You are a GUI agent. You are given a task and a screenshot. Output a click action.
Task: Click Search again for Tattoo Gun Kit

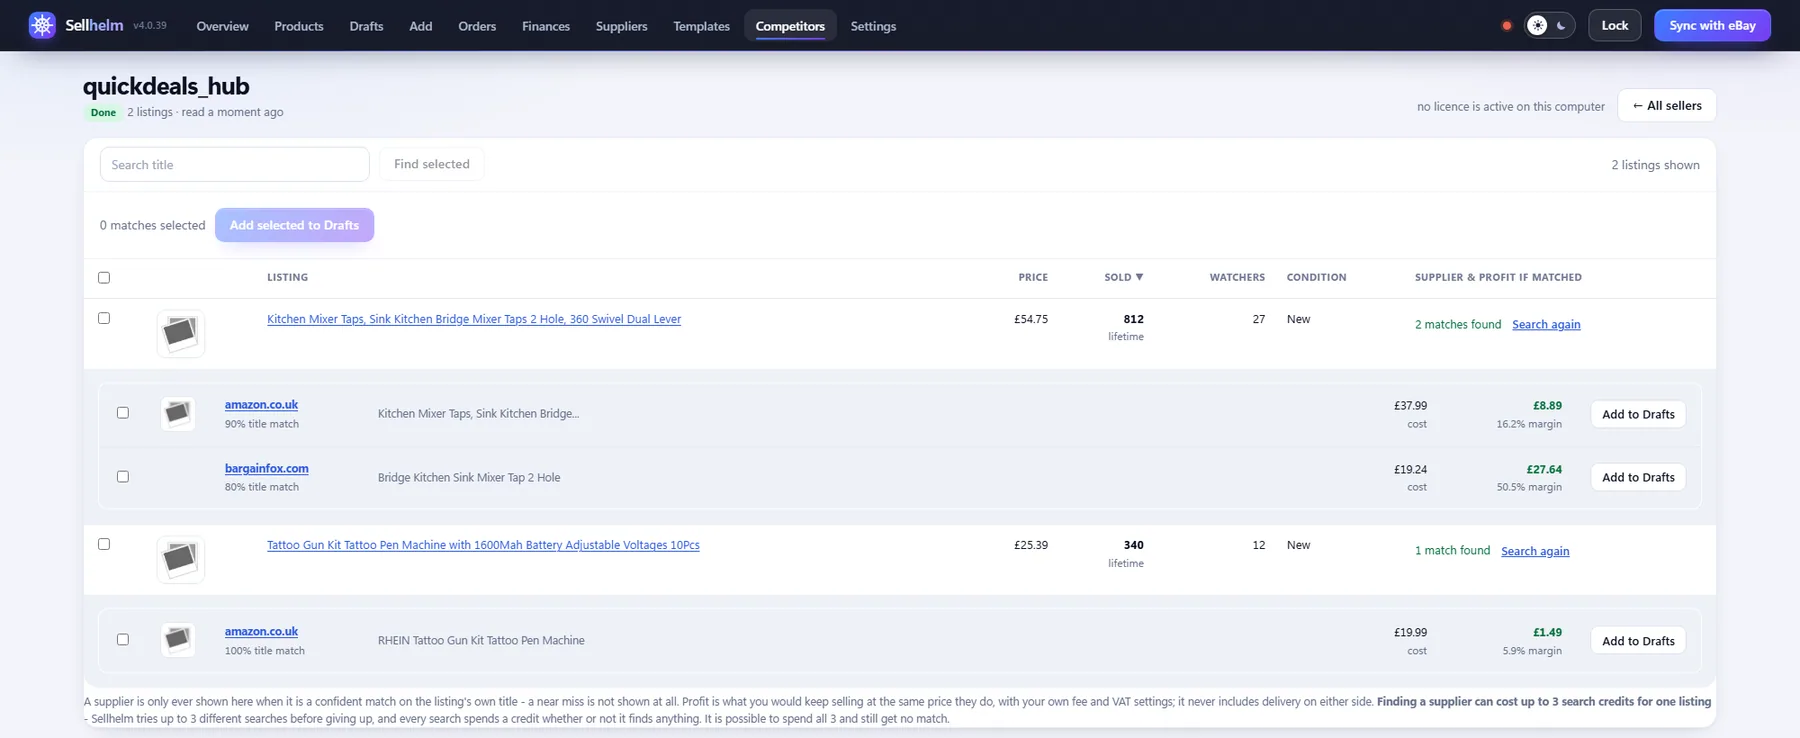tap(1535, 551)
